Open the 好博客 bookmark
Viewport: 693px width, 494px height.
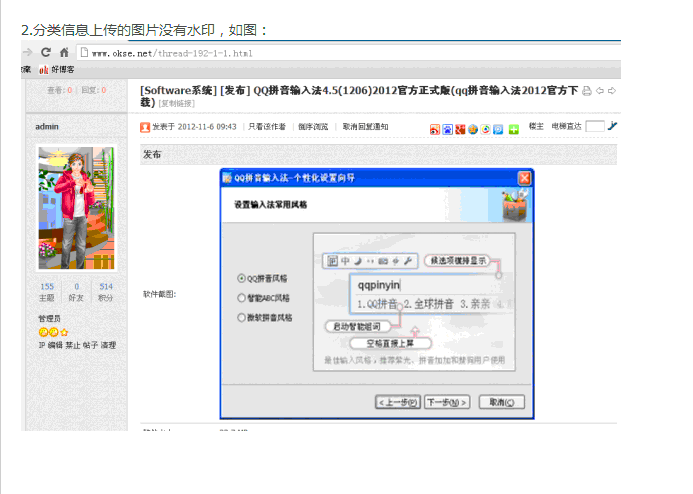[57, 70]
